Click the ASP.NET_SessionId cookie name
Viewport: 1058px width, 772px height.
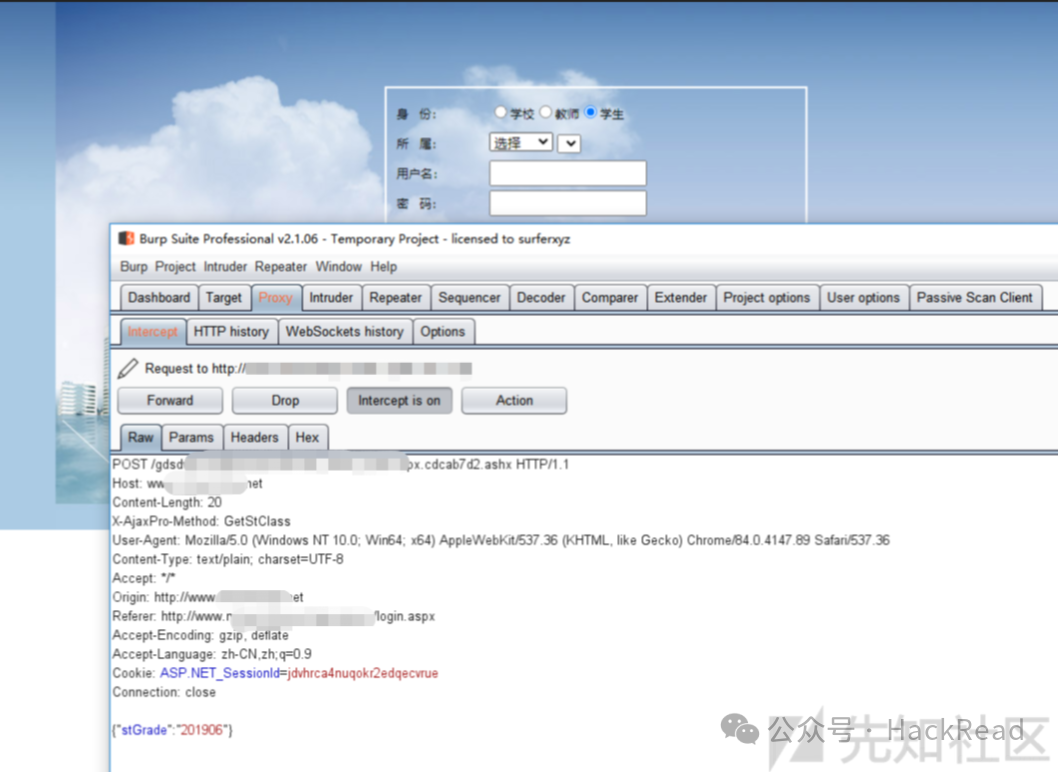click(219, 673)
